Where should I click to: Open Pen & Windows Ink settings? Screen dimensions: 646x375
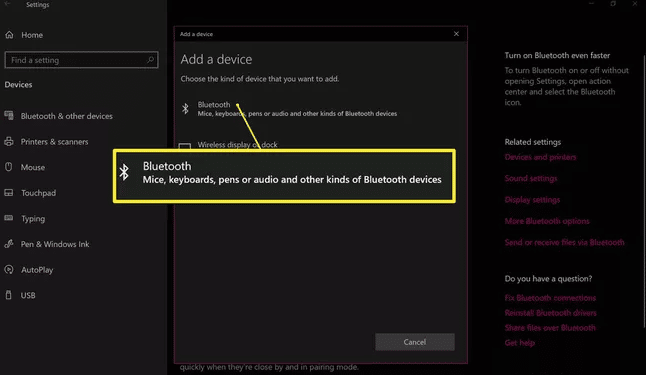tap(54, 244)
